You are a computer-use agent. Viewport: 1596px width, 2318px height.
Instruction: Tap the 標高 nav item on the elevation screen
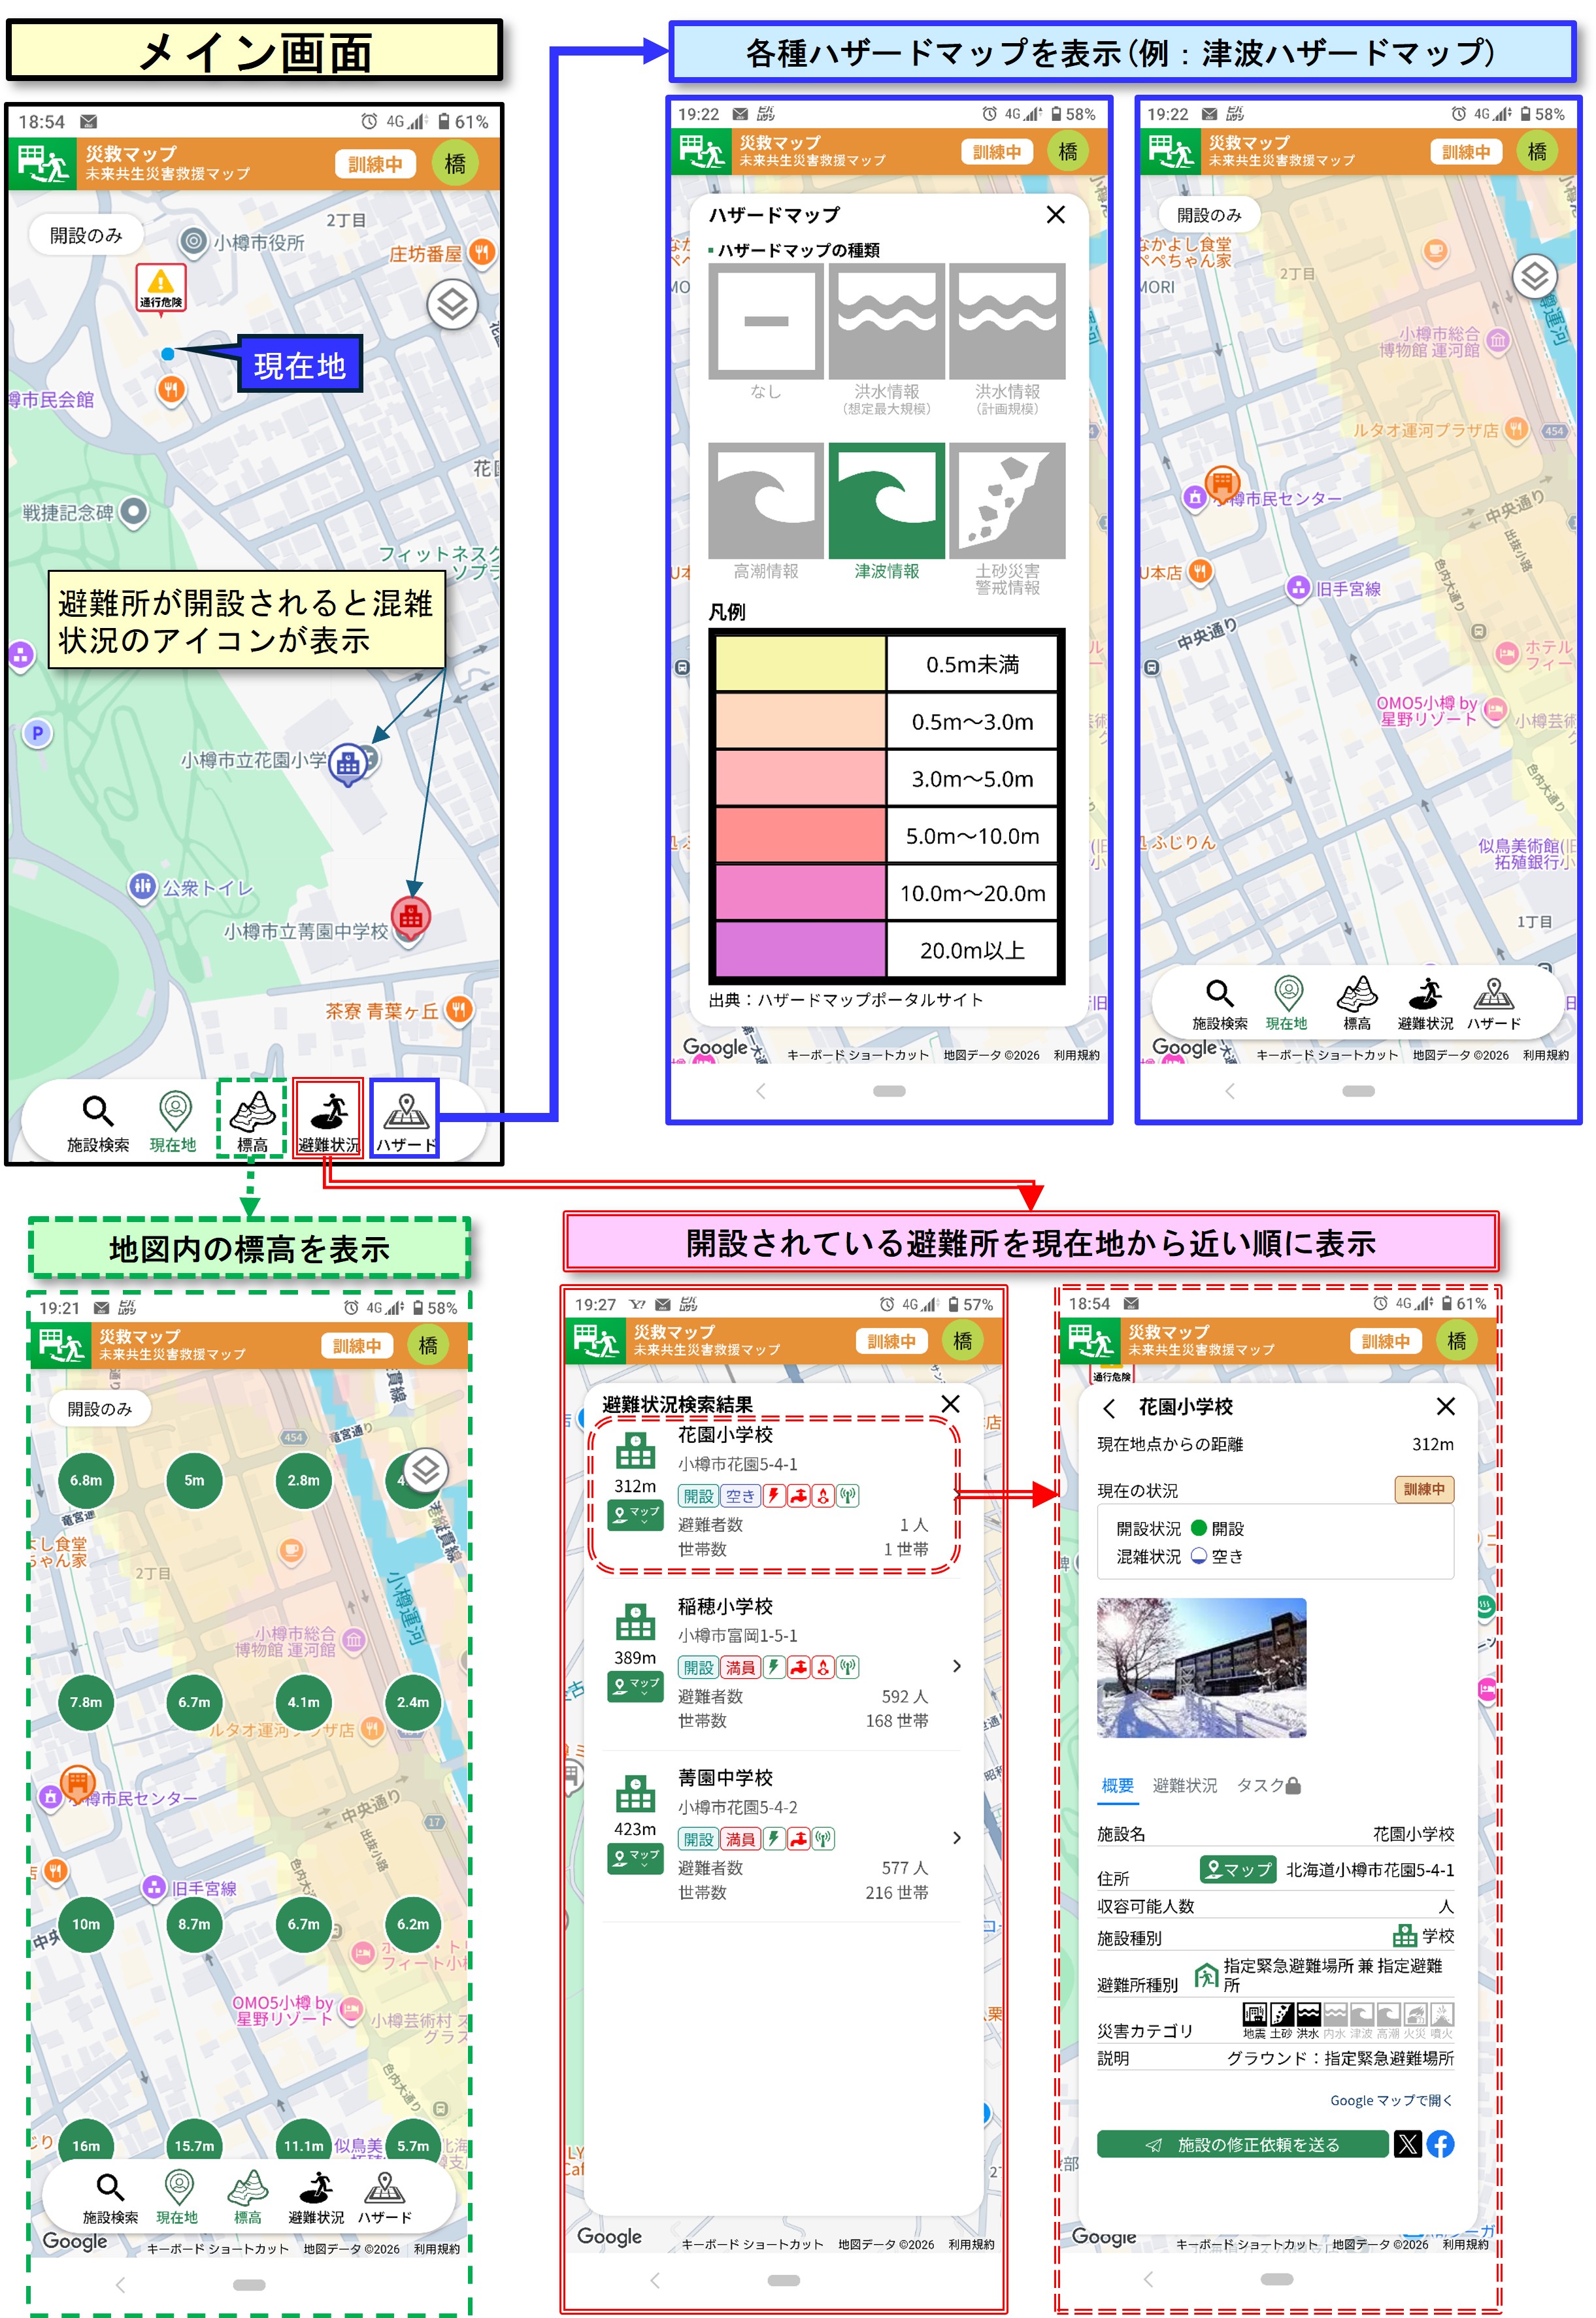tap(247, 2197)
